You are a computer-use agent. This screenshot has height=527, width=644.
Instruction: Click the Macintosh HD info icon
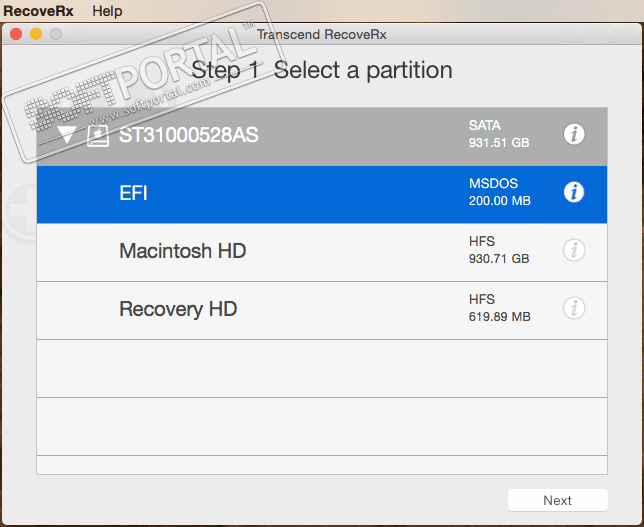coord(574,251)
